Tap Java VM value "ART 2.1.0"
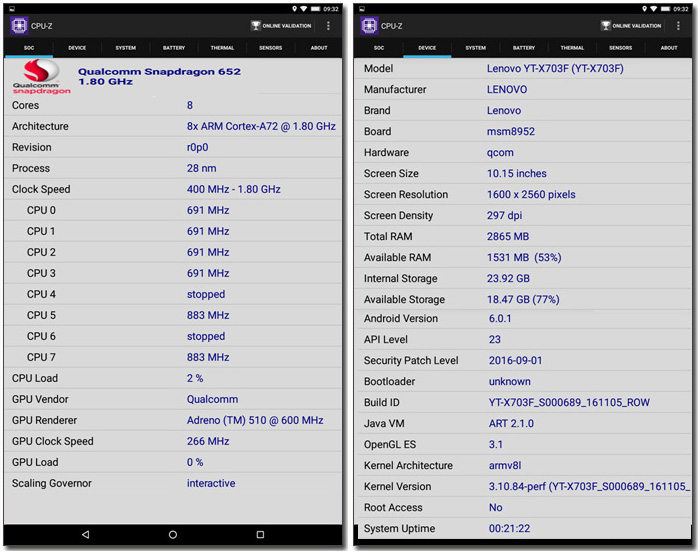700x555 pixels. [511, 424]
